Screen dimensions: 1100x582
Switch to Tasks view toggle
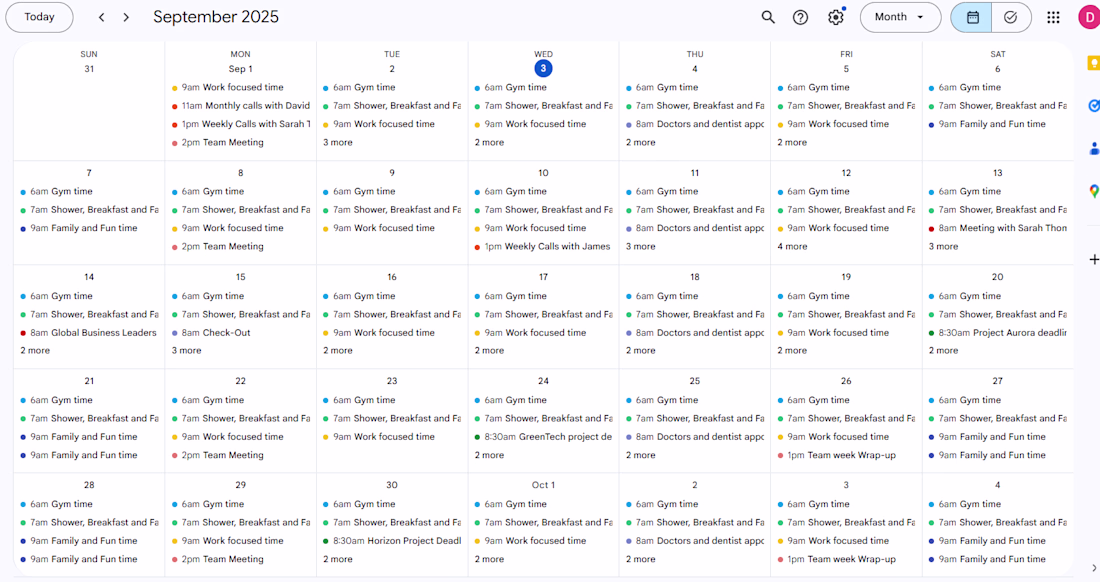[1011, 17]
